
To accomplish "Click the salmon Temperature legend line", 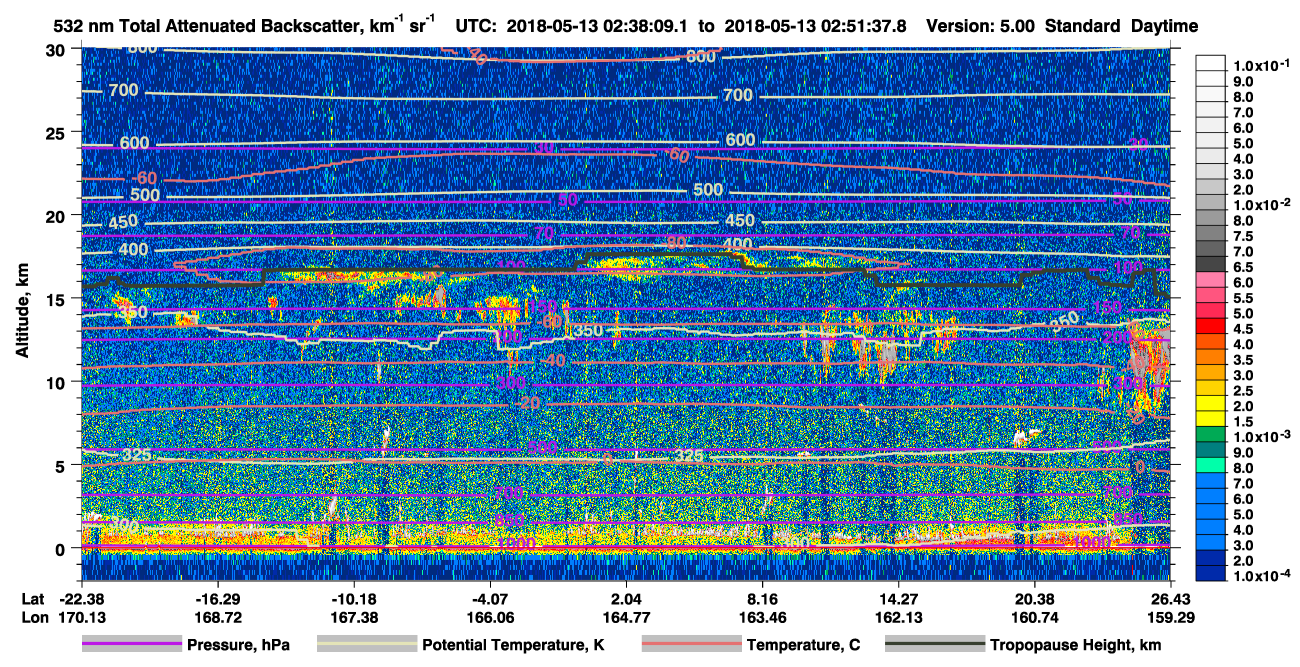I will click(x=690, y=645).
